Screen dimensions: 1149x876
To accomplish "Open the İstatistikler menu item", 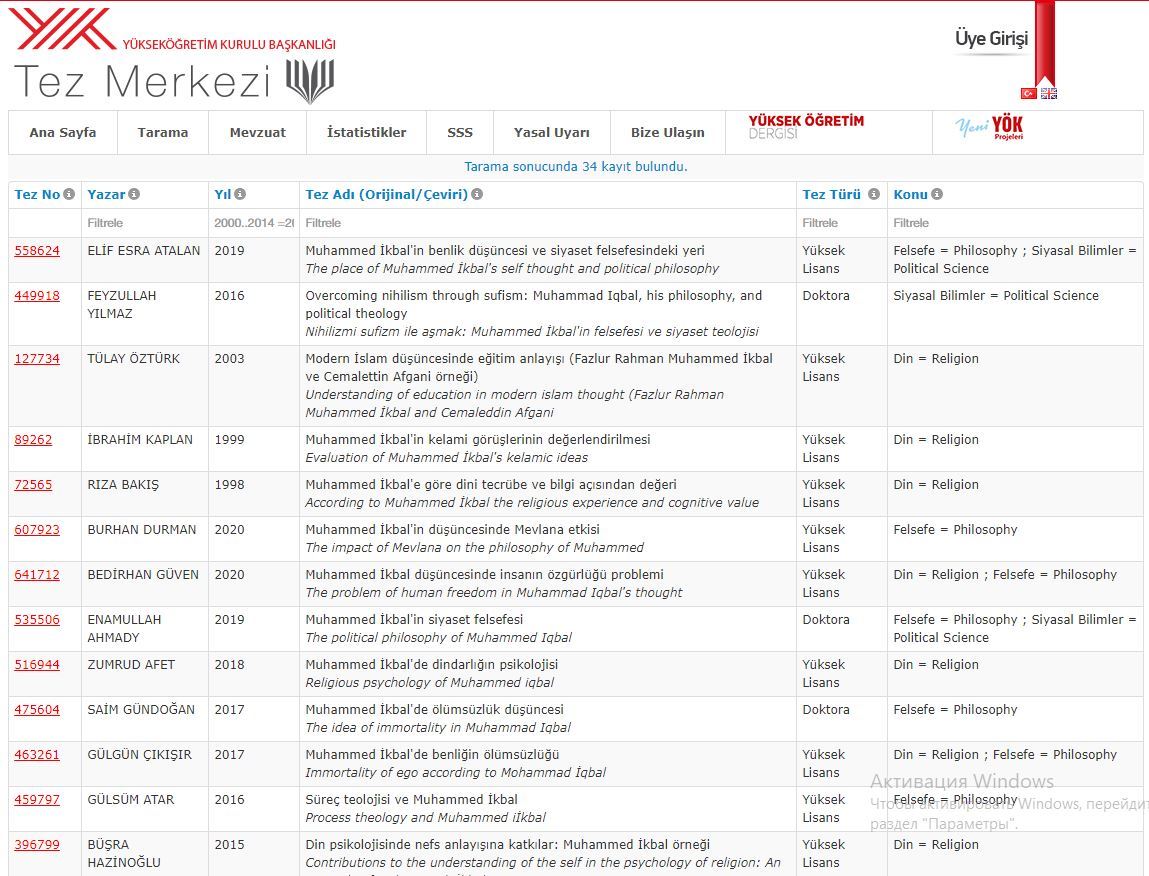I will click(366, 133).
